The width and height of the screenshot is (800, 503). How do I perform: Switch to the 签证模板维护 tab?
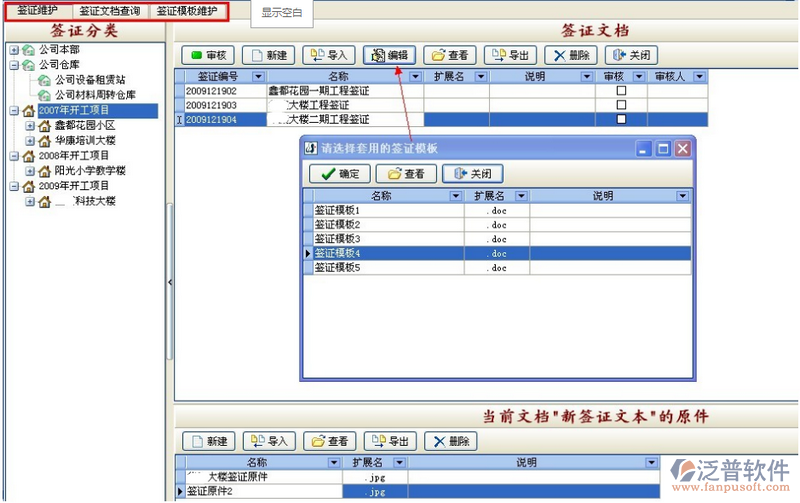187,11
